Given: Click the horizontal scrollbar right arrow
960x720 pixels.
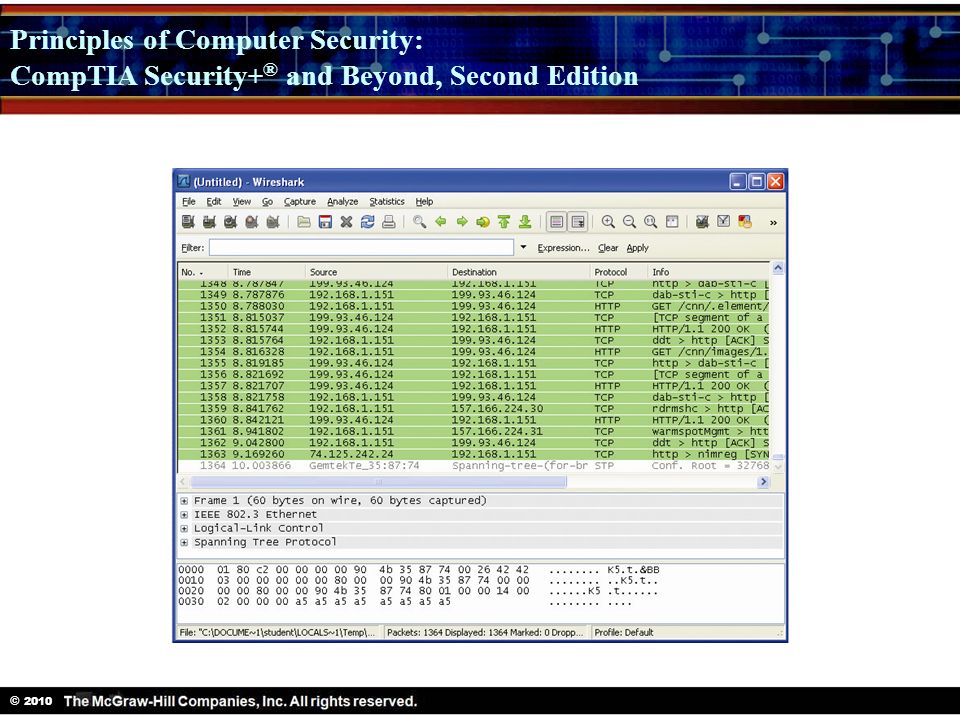Looking at the screenshot, I should [x=763, y=482].
